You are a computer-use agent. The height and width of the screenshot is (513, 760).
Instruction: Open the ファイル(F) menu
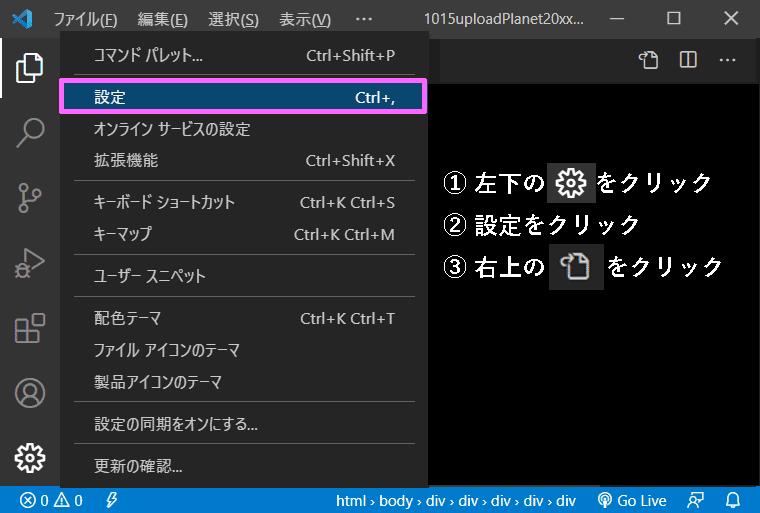85,19
